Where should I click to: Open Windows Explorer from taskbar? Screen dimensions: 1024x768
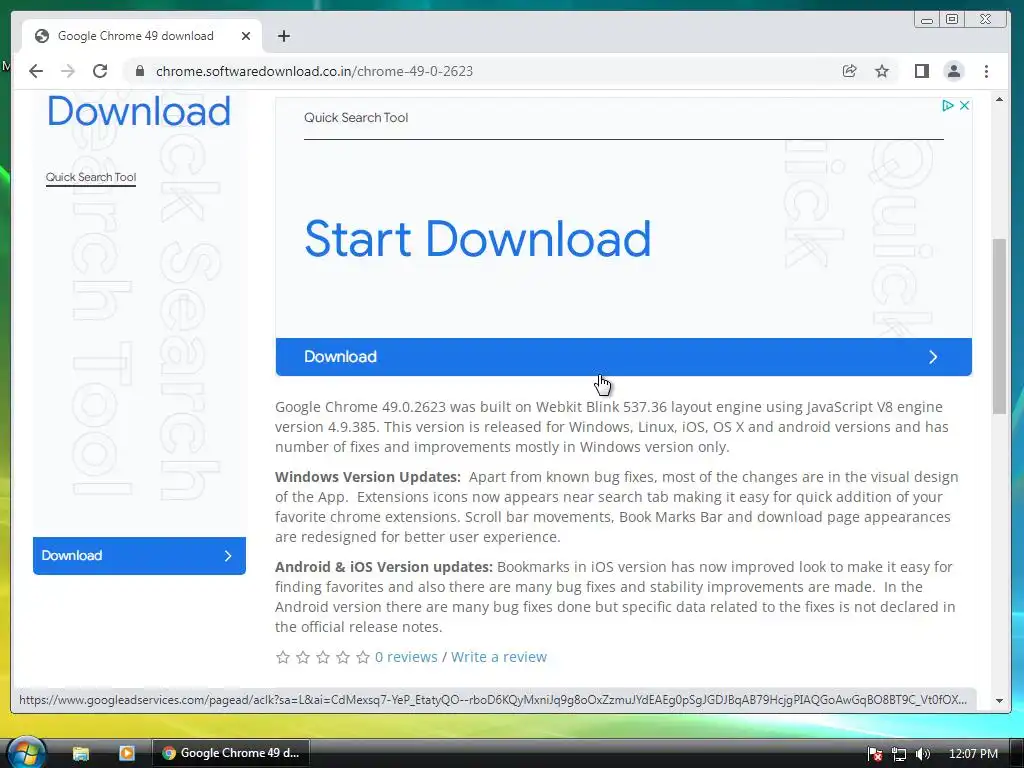tap(80, 753)
